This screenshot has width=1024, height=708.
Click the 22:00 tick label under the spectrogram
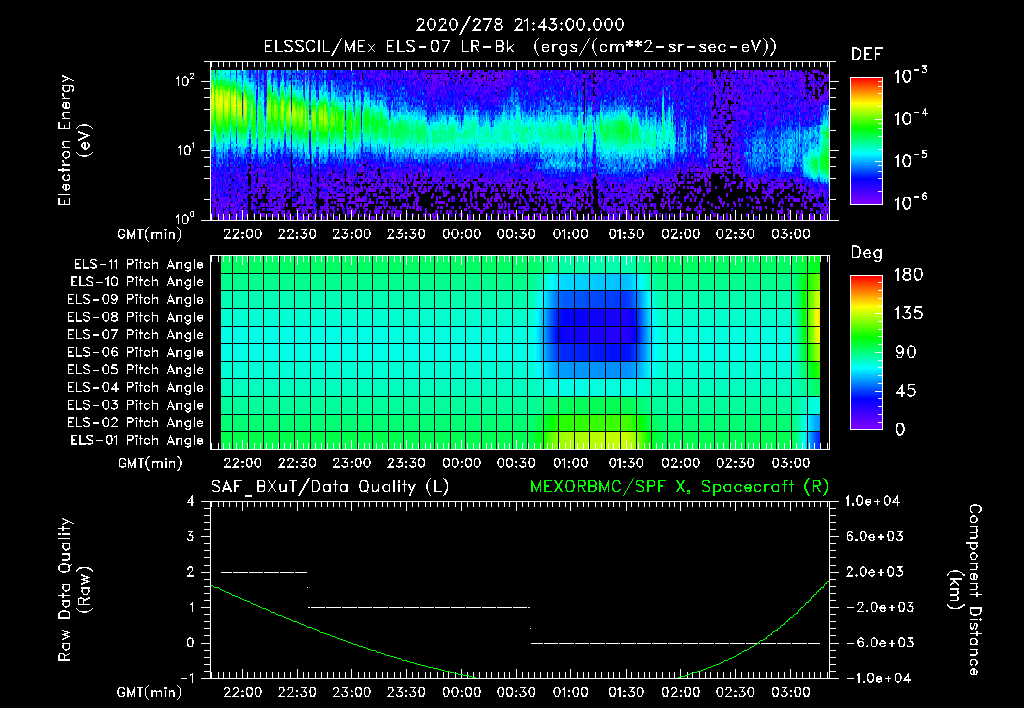pos(242,234)
